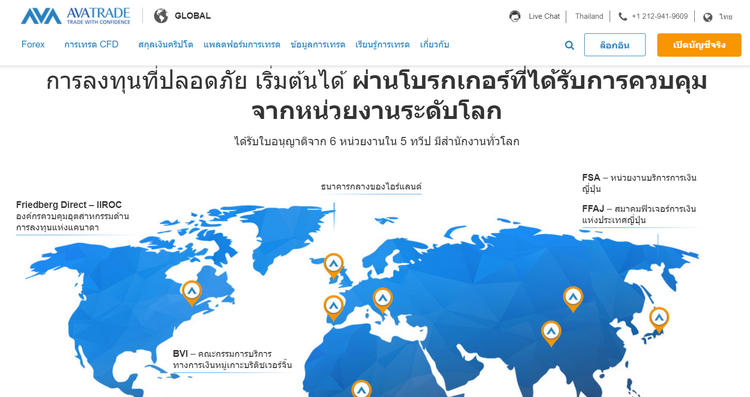
Task: Open the แพลตฟอร์มการเทรด menu
Action: coord(242,44)
